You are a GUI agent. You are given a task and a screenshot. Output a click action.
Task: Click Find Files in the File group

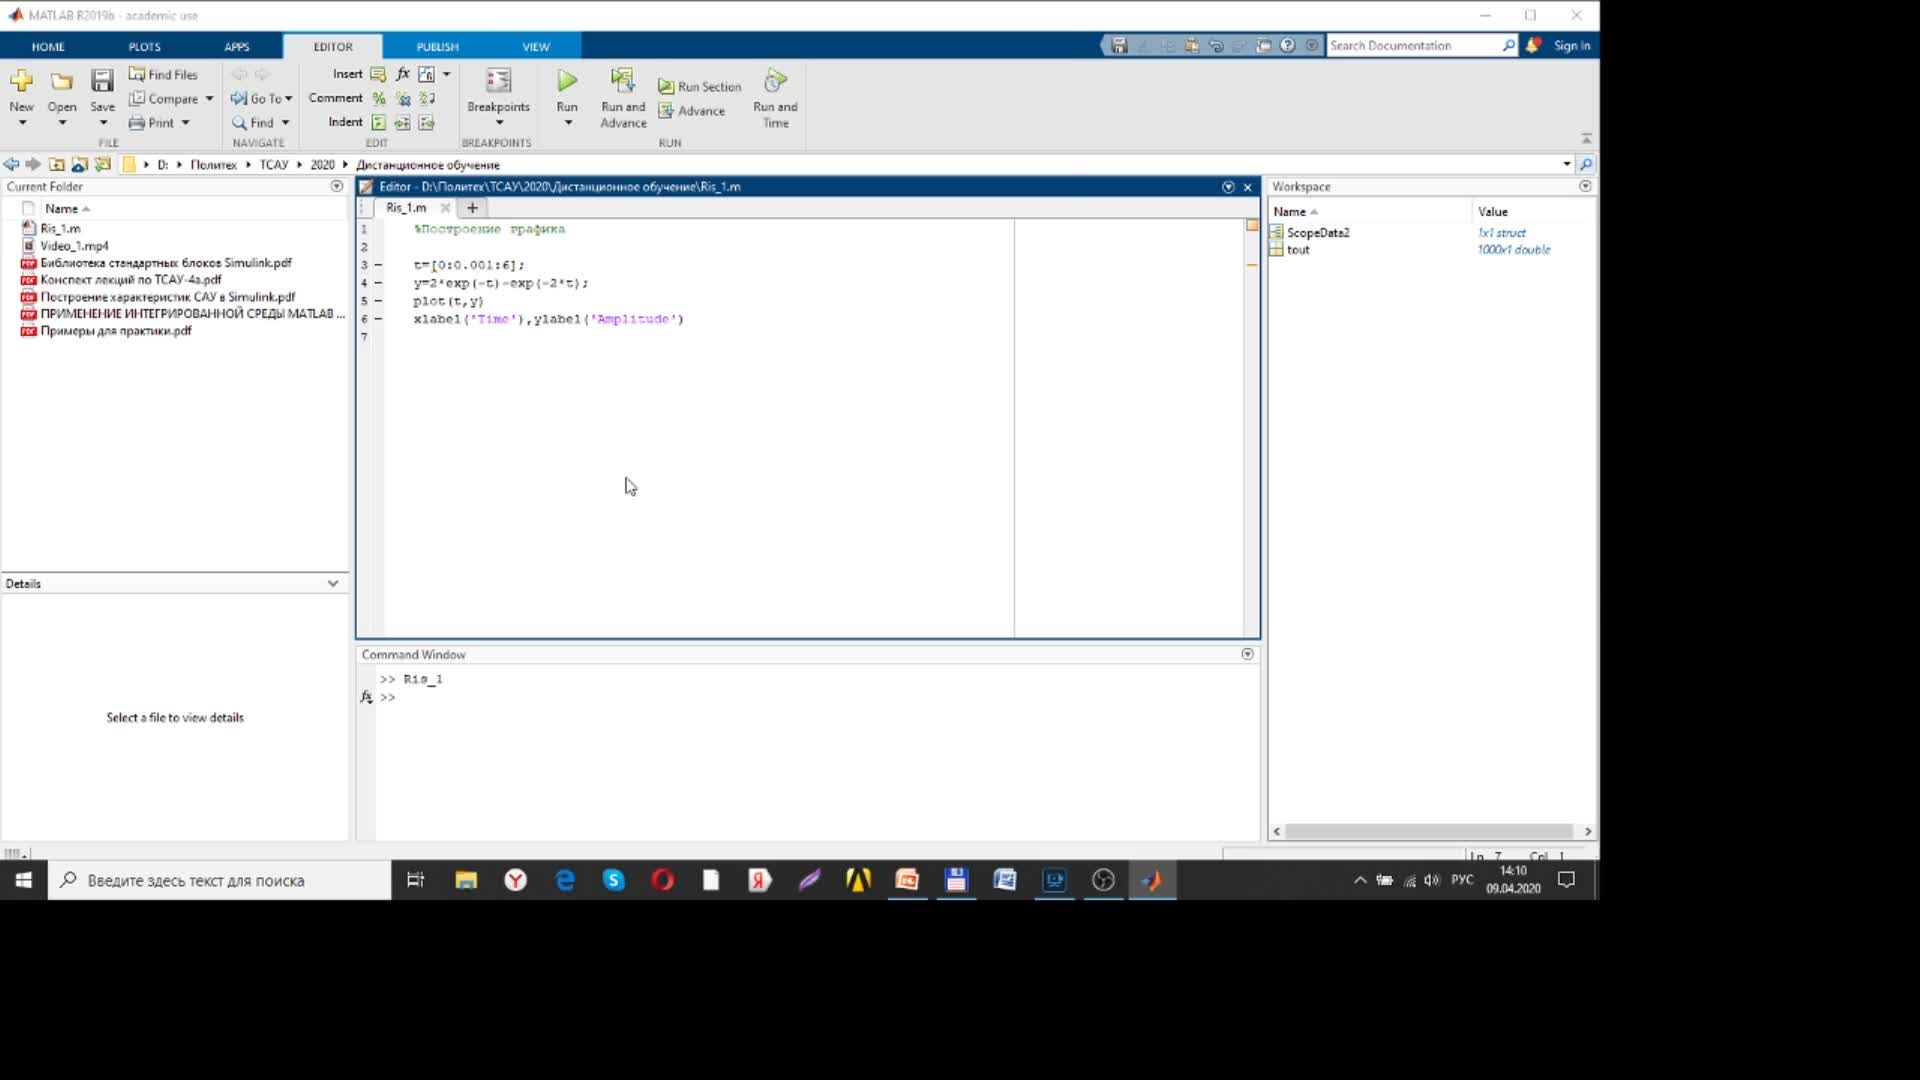(x=163, y=74)
